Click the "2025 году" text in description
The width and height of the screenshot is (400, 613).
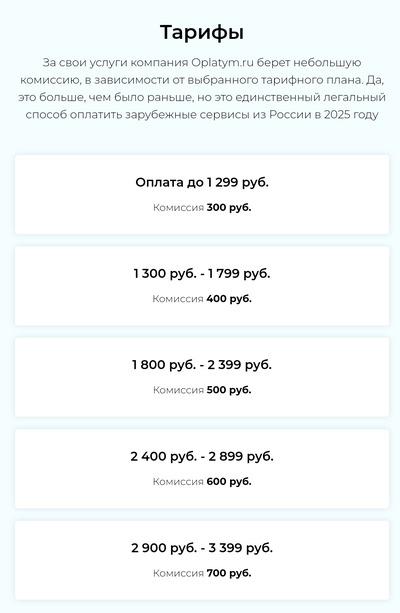pyautogui.click(x=351, y=115)
